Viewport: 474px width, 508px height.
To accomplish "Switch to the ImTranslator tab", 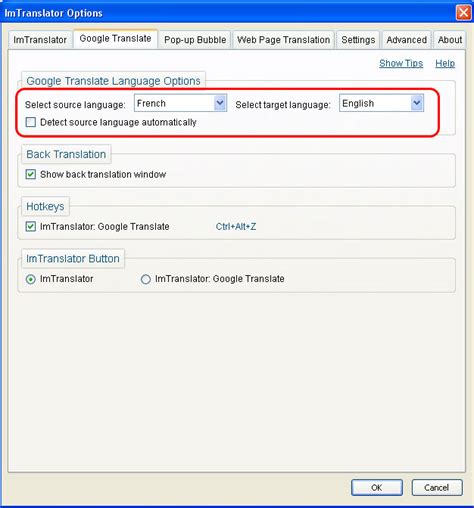I will (x=40, y=40).
